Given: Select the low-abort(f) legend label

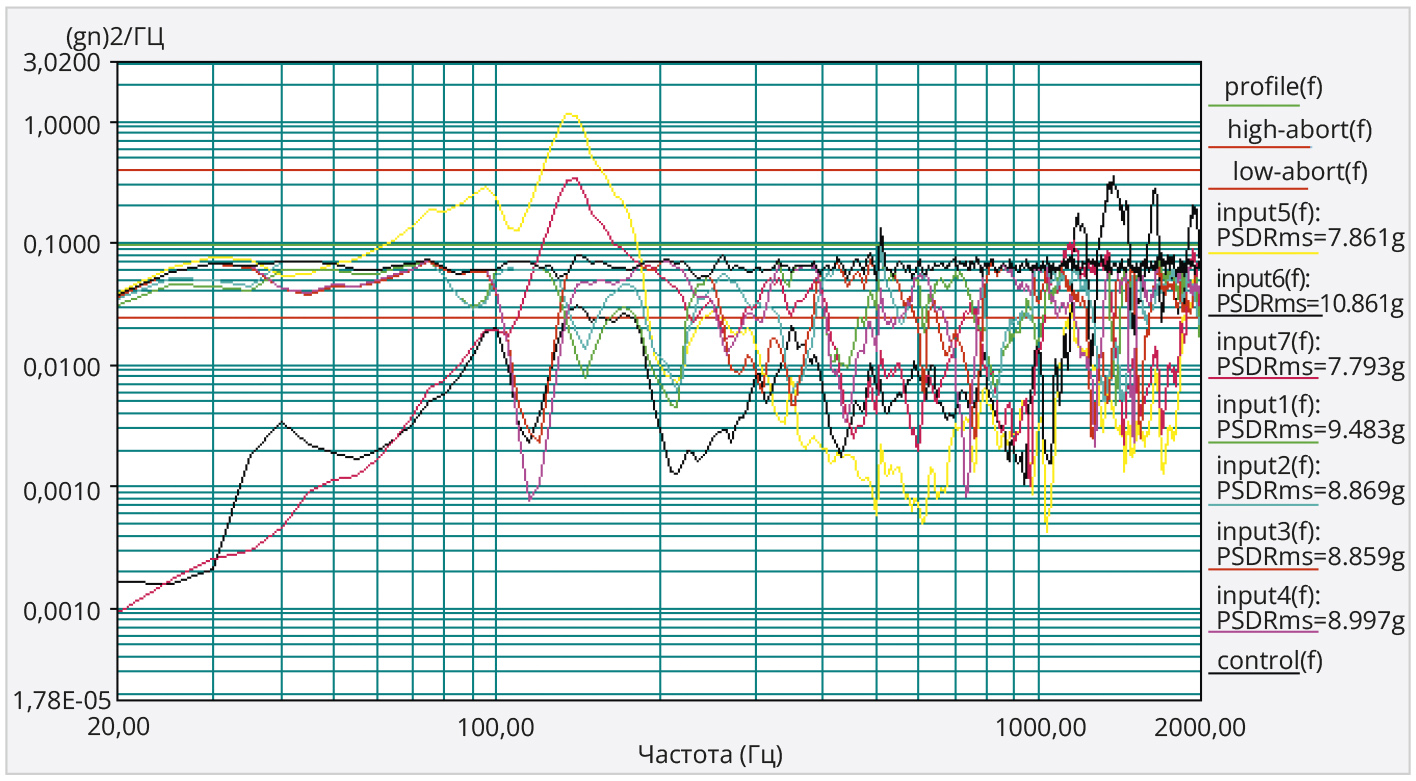Looking at the screenshot, I should tap(1299, 171).
